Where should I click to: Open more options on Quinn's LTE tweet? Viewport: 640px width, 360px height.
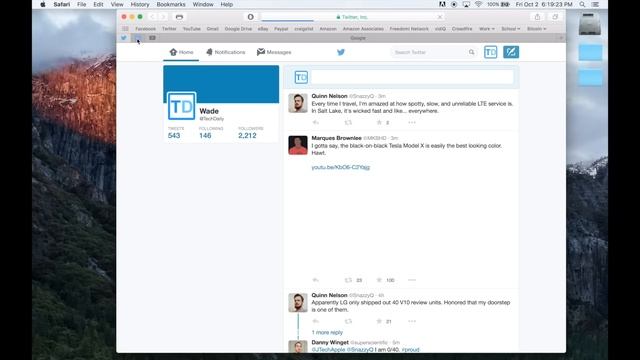coord(412,122)
